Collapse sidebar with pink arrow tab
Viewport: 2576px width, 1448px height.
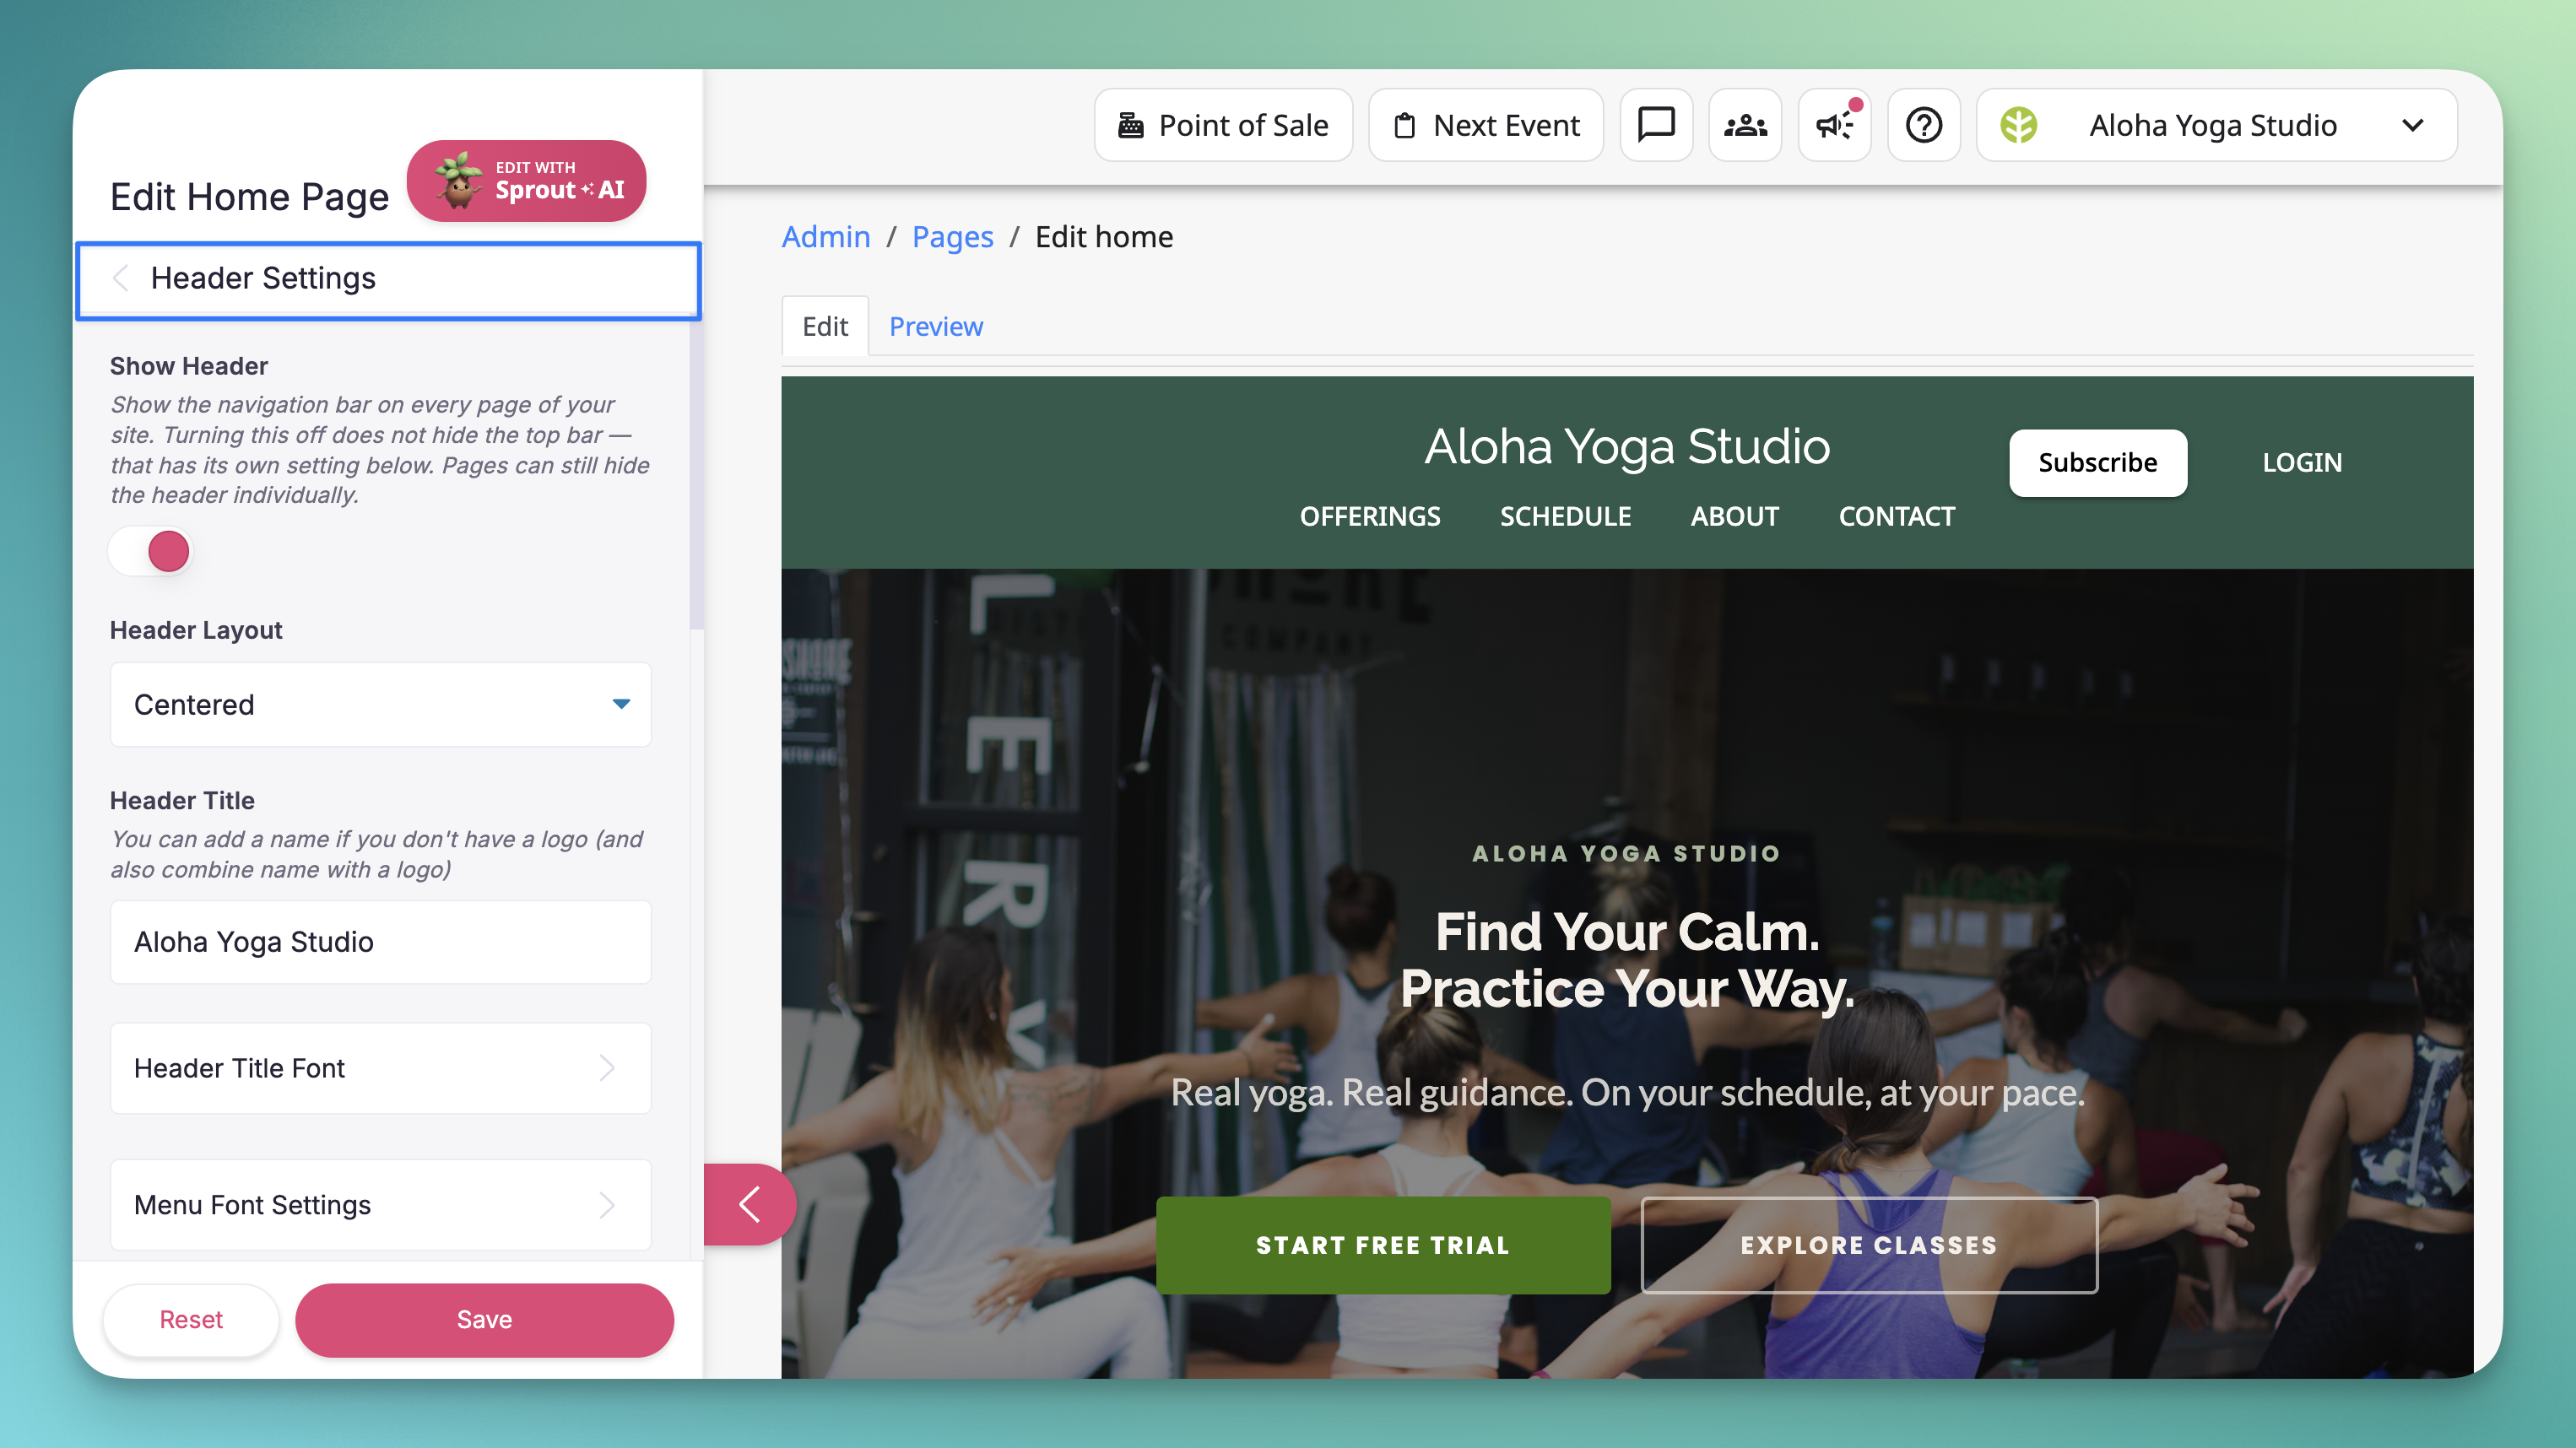(x=749, y=1204)
